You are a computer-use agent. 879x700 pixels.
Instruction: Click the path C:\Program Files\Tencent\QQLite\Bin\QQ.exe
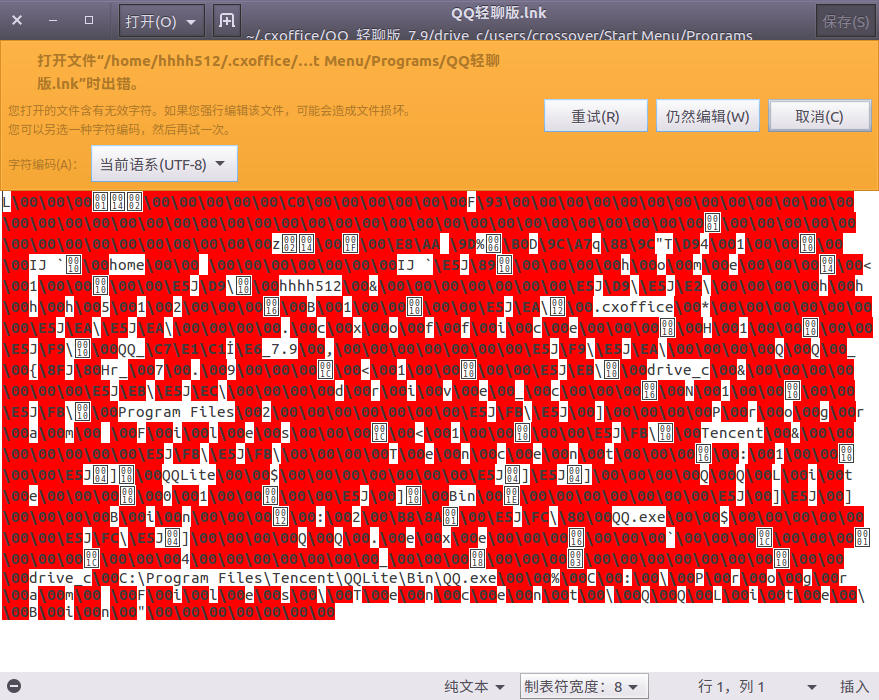[x=308, y=578]
